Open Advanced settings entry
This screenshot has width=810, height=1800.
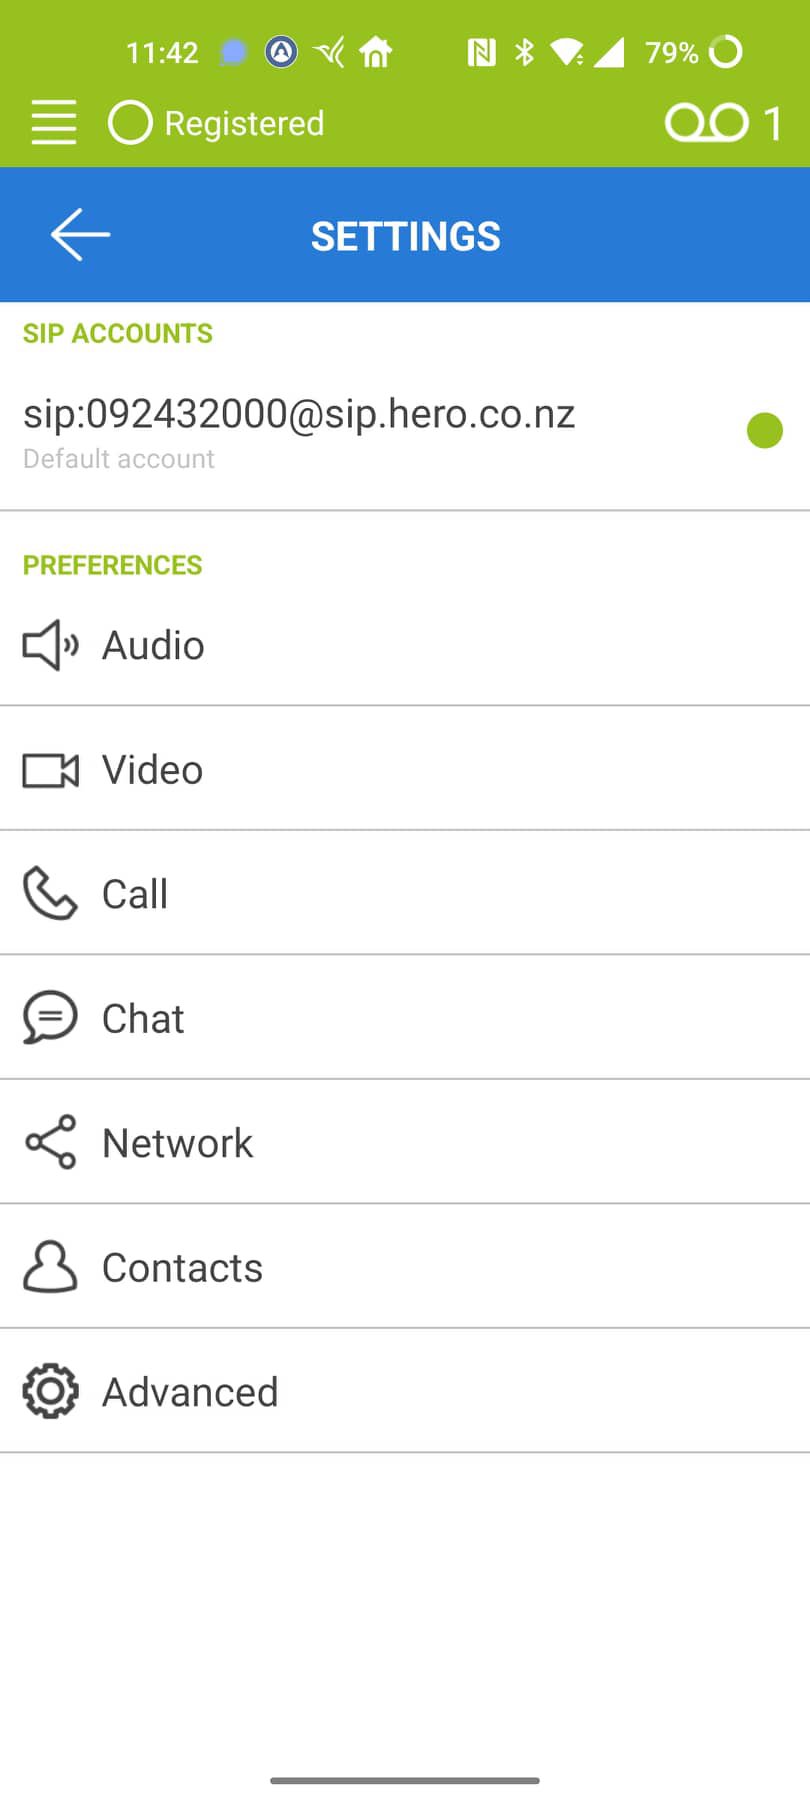point(405,1391)
